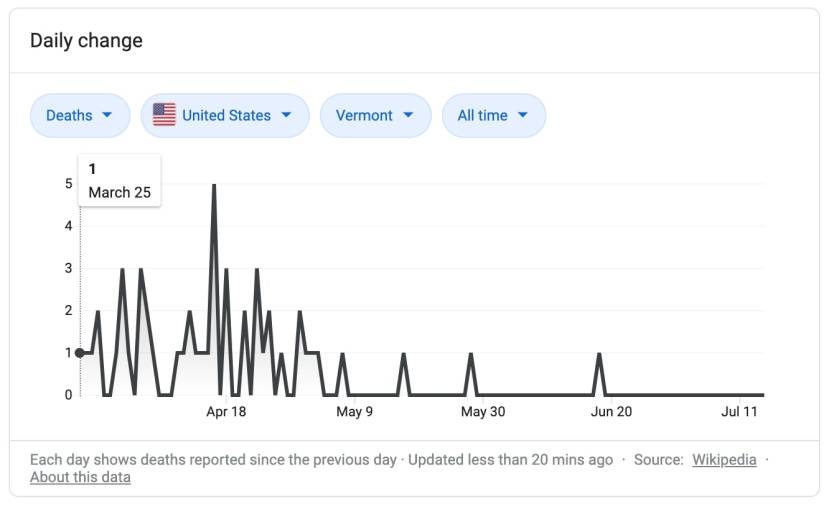The height and width of the screenshot is (507, 834).
Task: Click the Jun 20 axis label
Action: 611,411
